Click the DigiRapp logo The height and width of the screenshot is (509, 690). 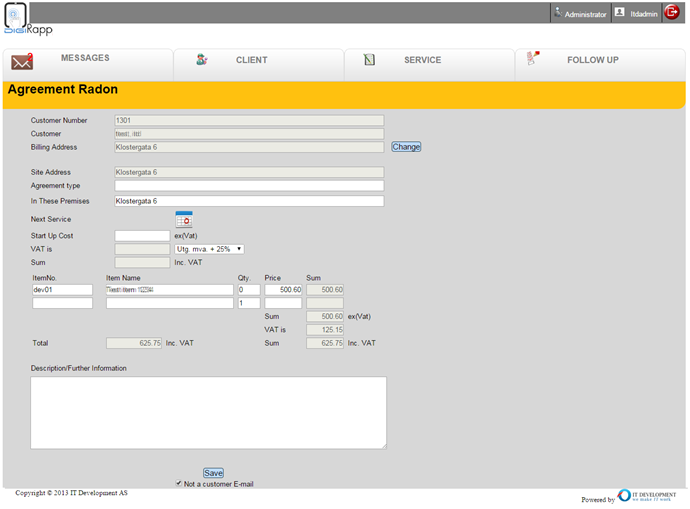click(26, 18)
